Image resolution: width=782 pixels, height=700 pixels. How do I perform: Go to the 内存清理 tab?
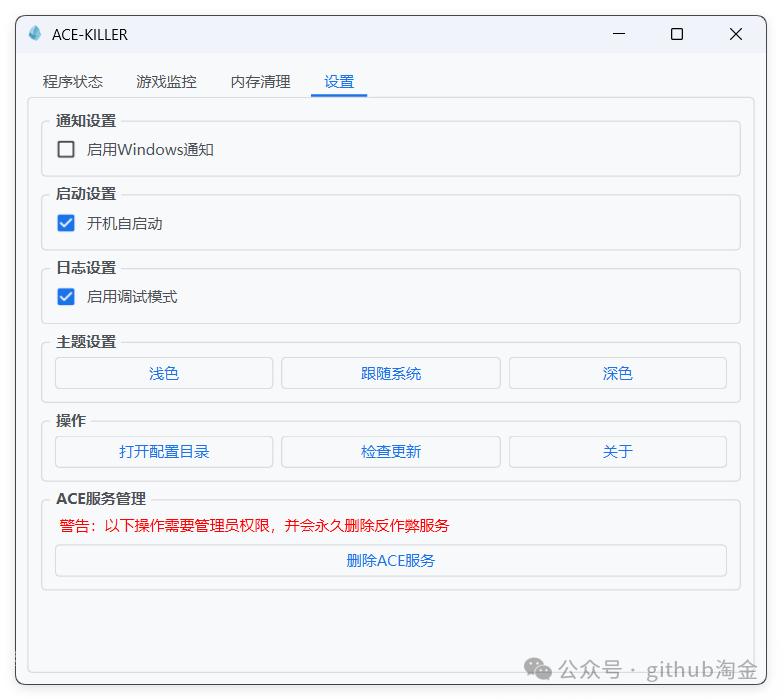pos(260,81)
